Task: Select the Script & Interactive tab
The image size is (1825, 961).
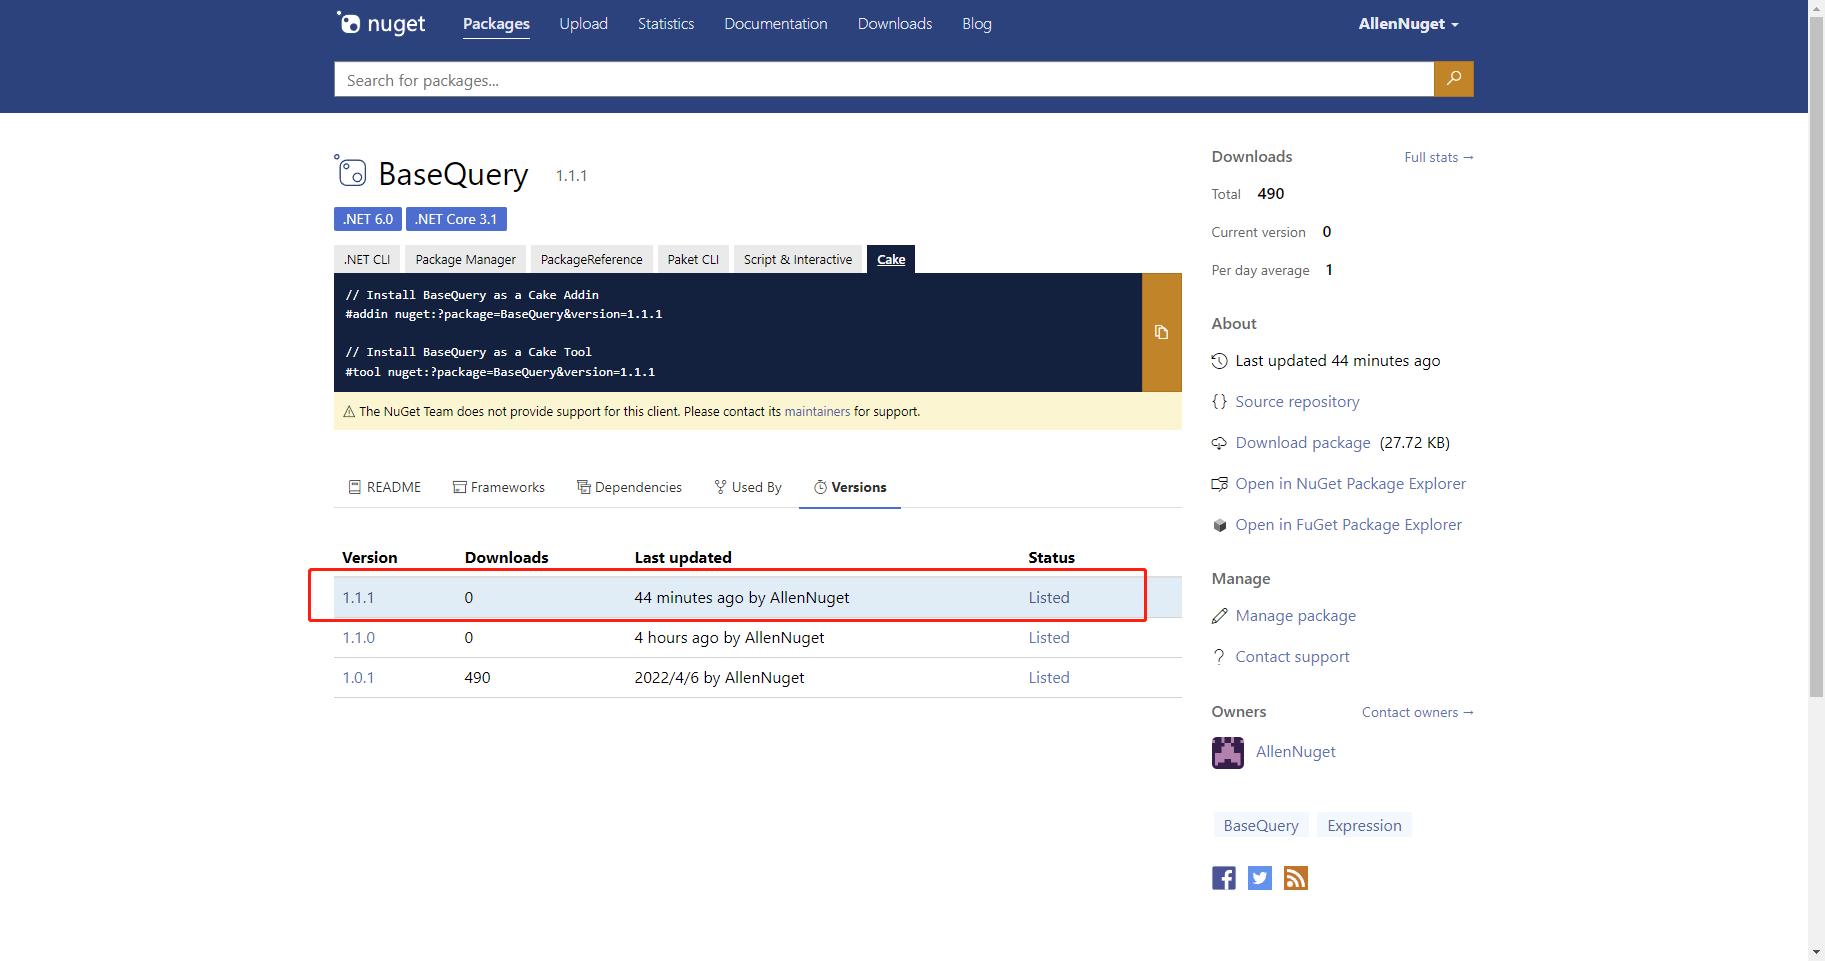Action: coord(798,259)
